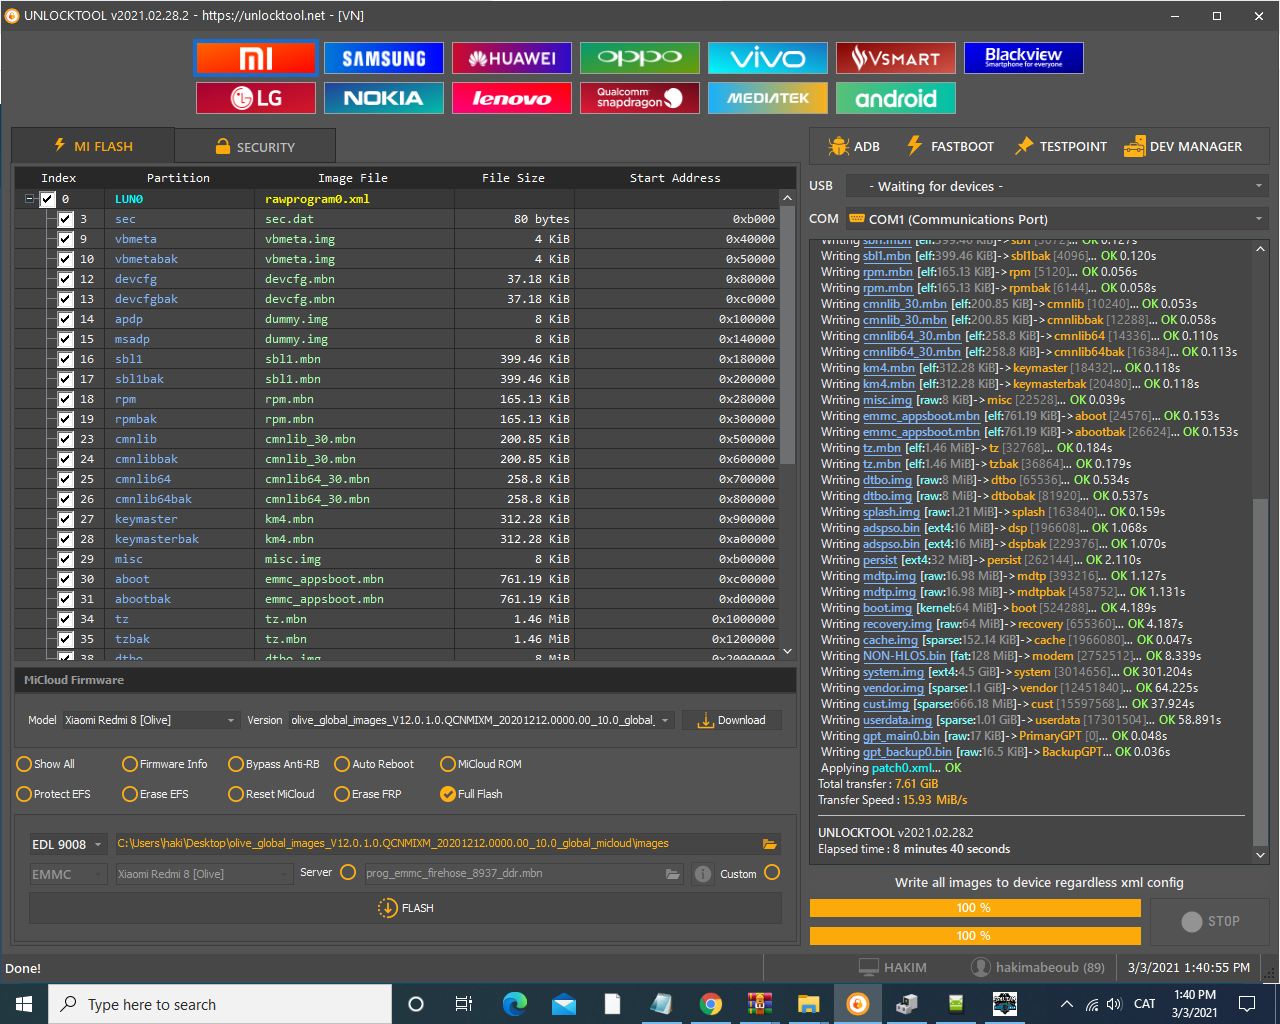Switch to the MI FLASH tab
This screenshot has height=1024, width=1280.
click(93, 146)
